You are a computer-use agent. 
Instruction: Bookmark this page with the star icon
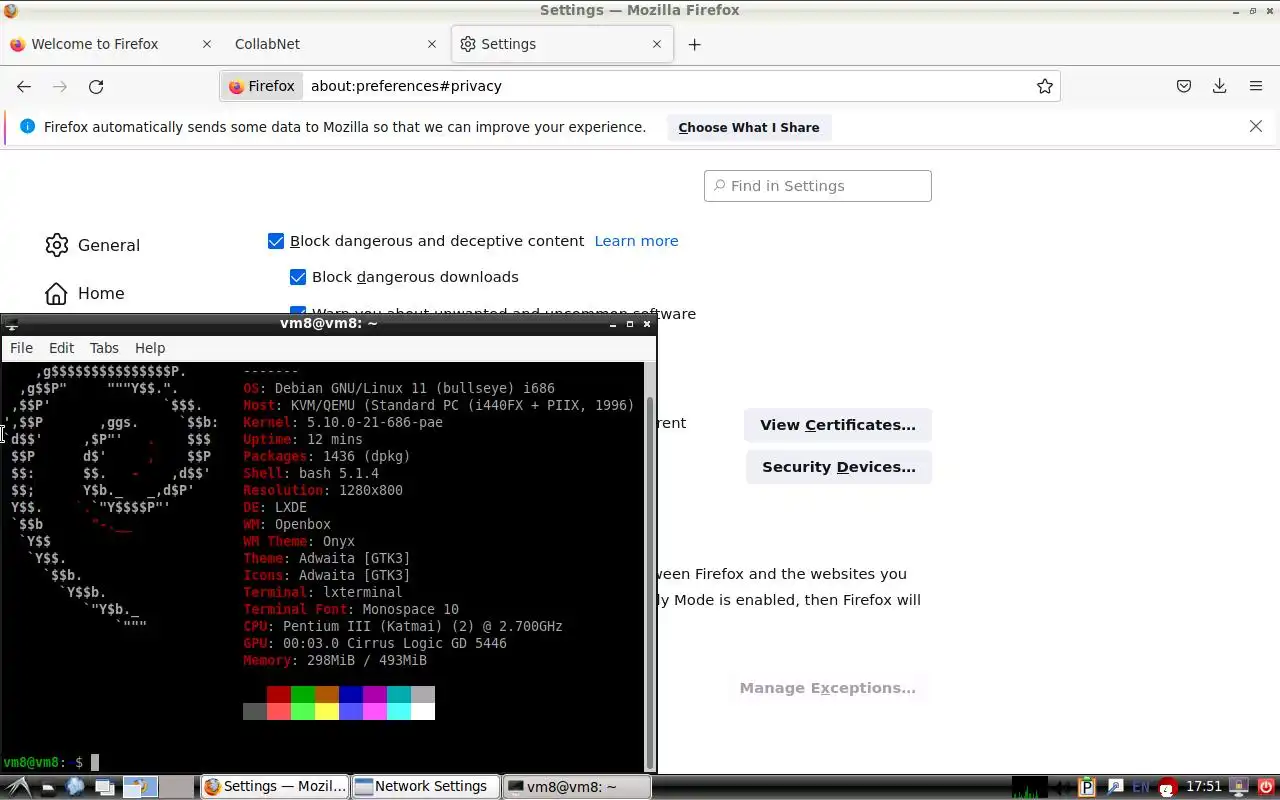coord(1045,86)
